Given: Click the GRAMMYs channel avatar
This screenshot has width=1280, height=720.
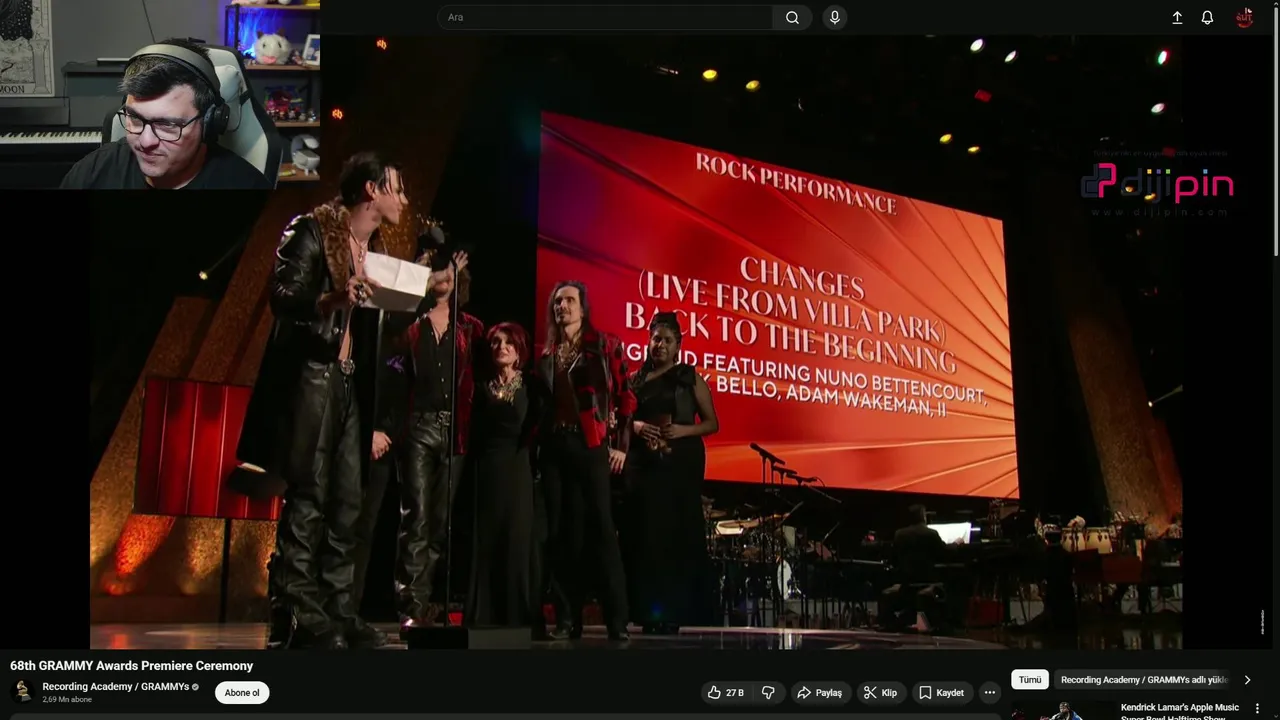Looking at the screenshot, I should 22,692.
